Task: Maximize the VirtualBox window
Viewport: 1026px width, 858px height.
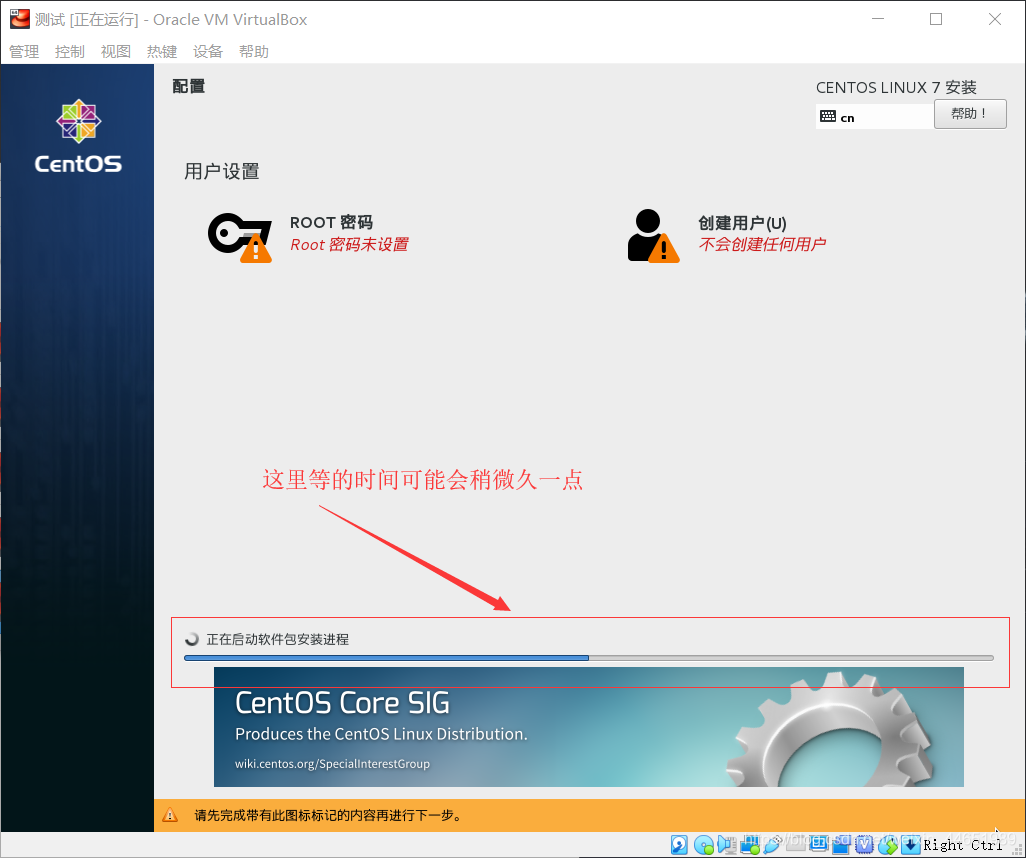Action: point(936,19)
